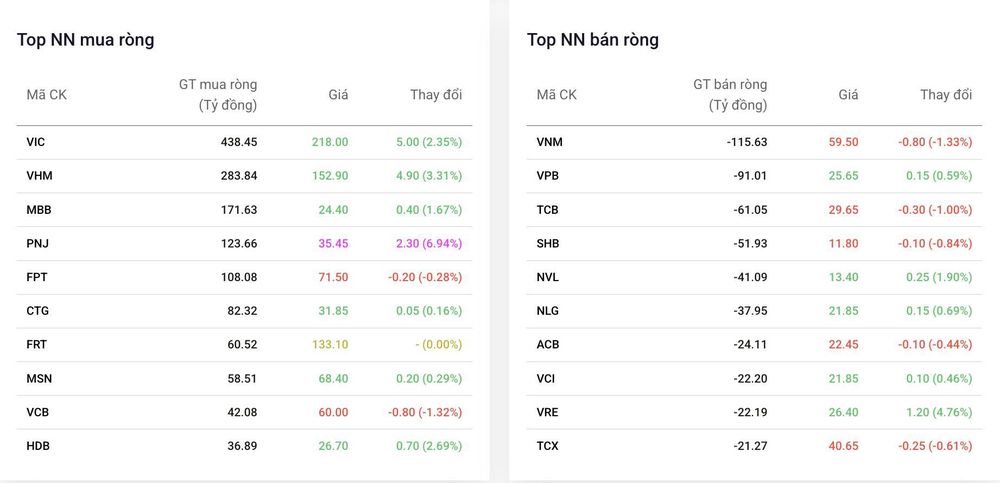Open the TCB stock row
Viewport: 1000px width, 483px height.
tap(754, 210)
